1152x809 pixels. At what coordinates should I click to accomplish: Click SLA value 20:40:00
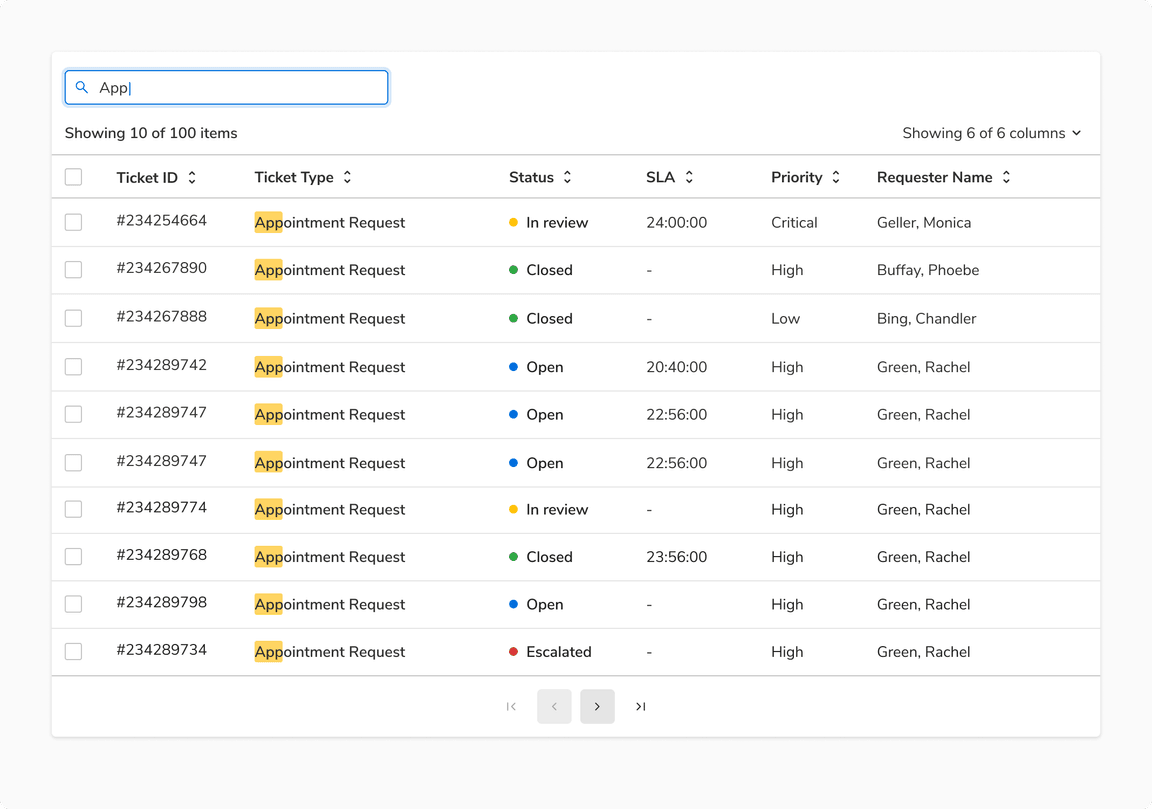677,367
